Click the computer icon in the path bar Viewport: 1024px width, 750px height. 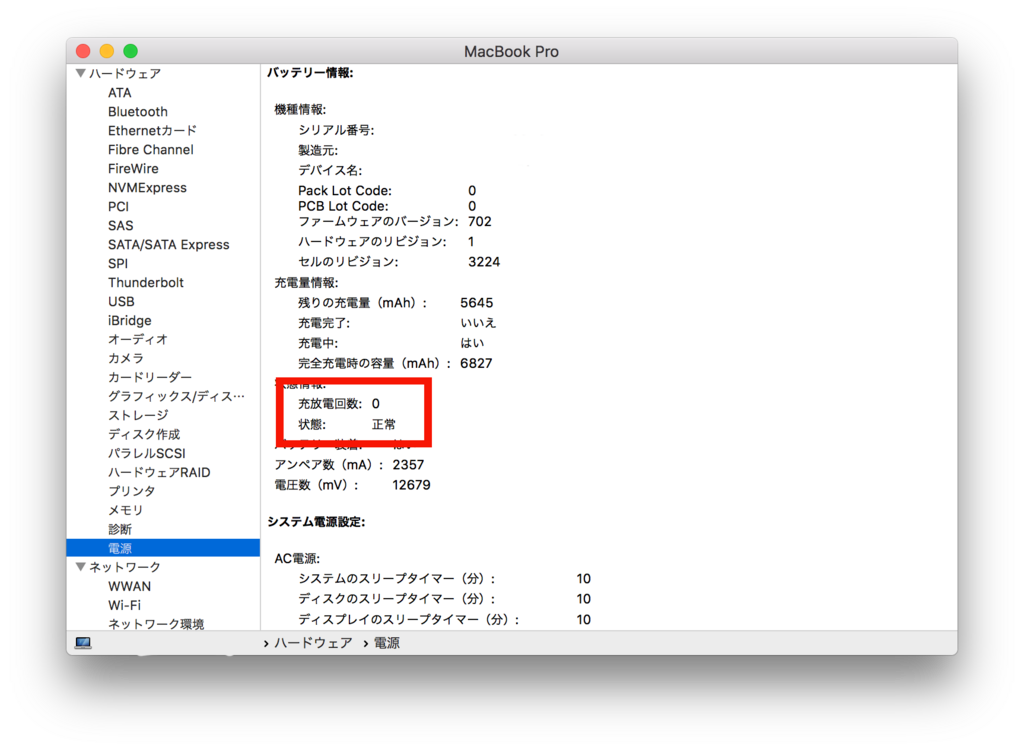(83, 643)
